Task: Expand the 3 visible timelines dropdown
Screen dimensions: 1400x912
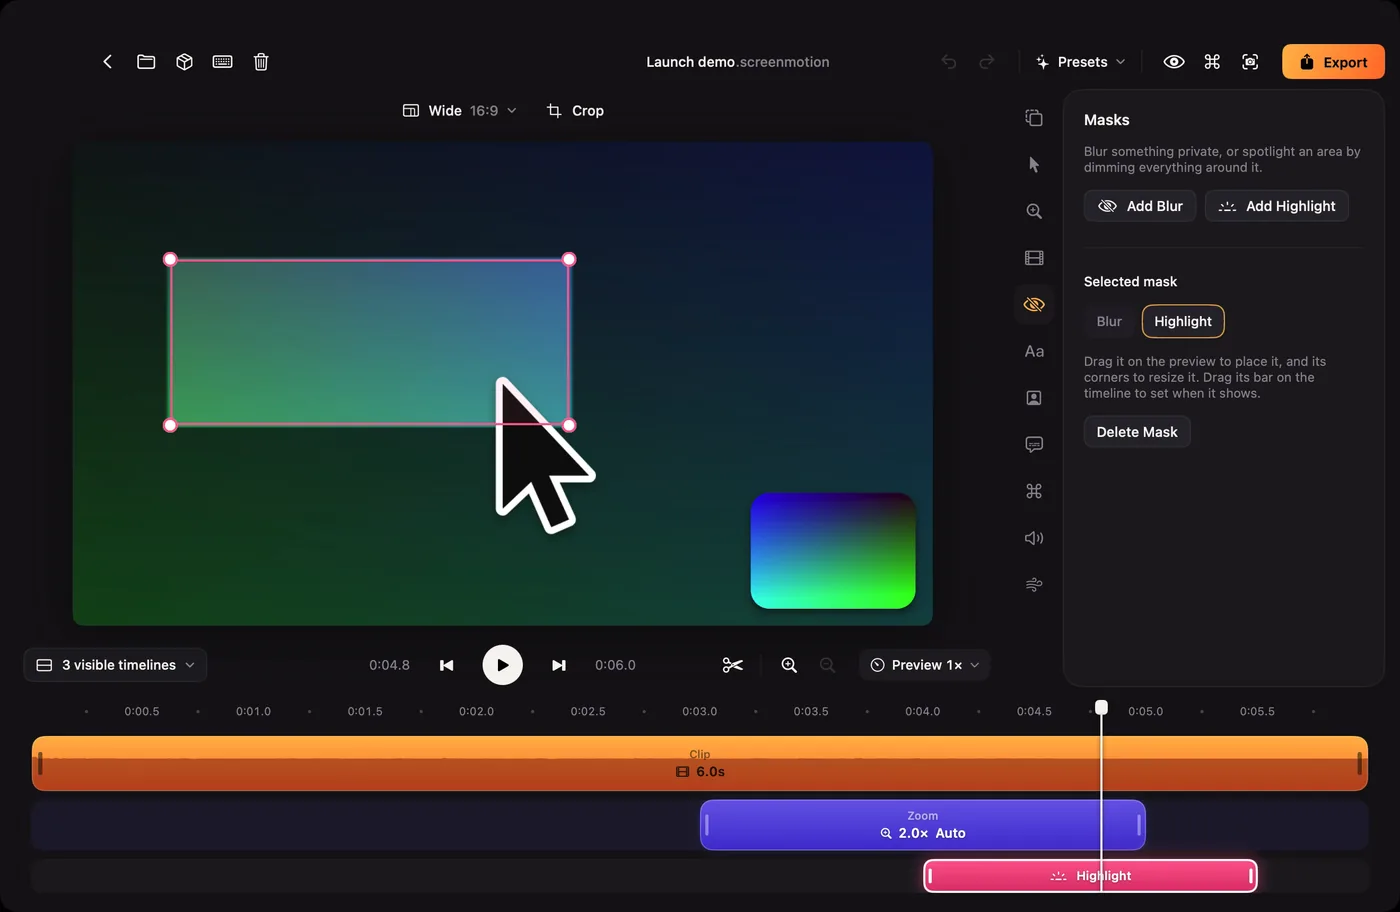Action: pyautogui.click(x=115, y=665)
